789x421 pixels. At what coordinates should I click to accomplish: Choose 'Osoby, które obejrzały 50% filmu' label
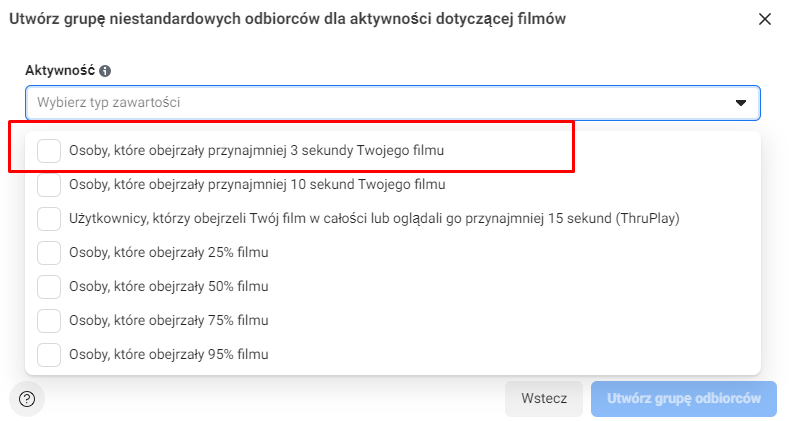pos(169,287)
